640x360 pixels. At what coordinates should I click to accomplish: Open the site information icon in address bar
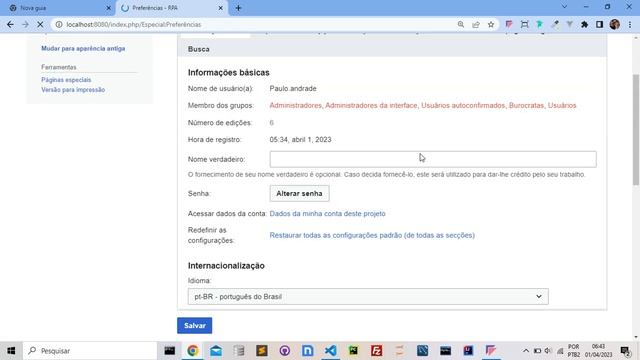[59, 24]
